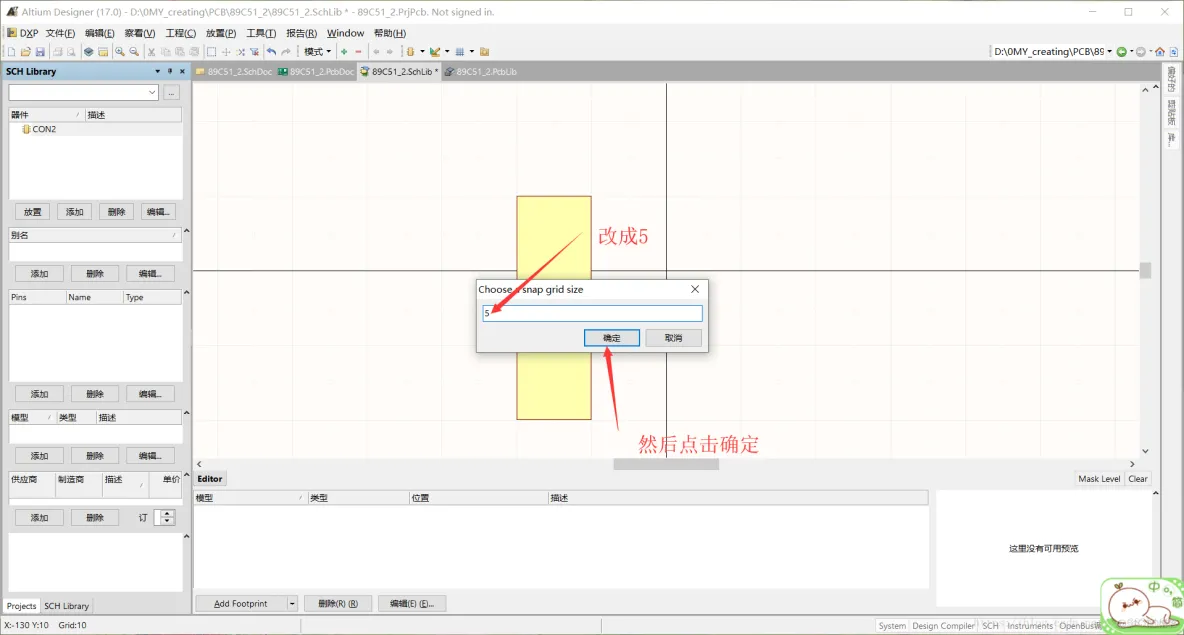The width and height of the screenshot is (1184, 635).
Task: Click the layers stack icon in the toolbar
Action: point(88,52)
